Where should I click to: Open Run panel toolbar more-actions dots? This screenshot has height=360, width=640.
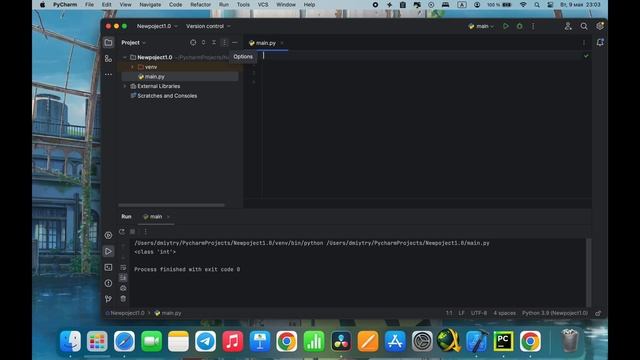145,231
